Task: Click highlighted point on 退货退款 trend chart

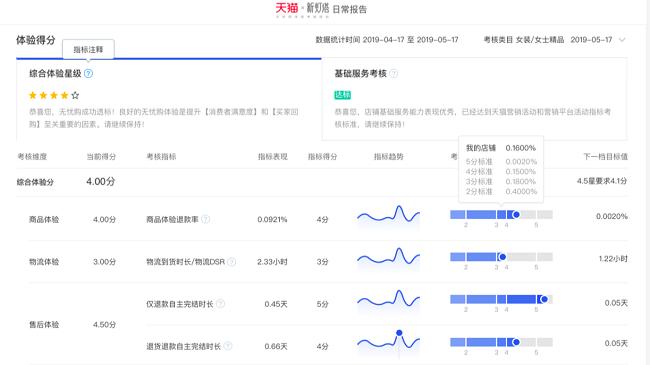Action: tap(399, 333)
